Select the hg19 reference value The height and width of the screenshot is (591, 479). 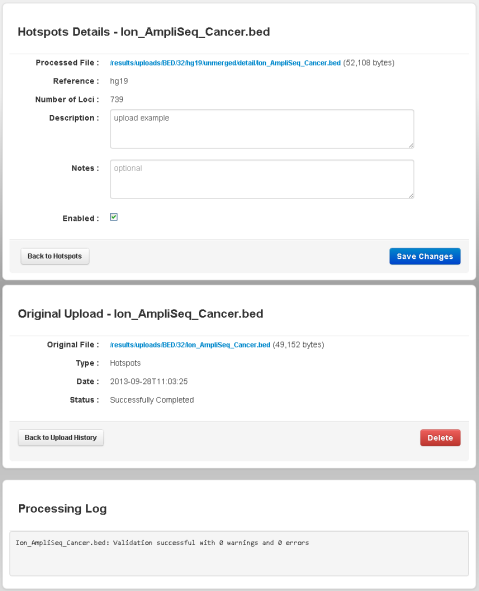pyautogui.click(x=119, y=81)
